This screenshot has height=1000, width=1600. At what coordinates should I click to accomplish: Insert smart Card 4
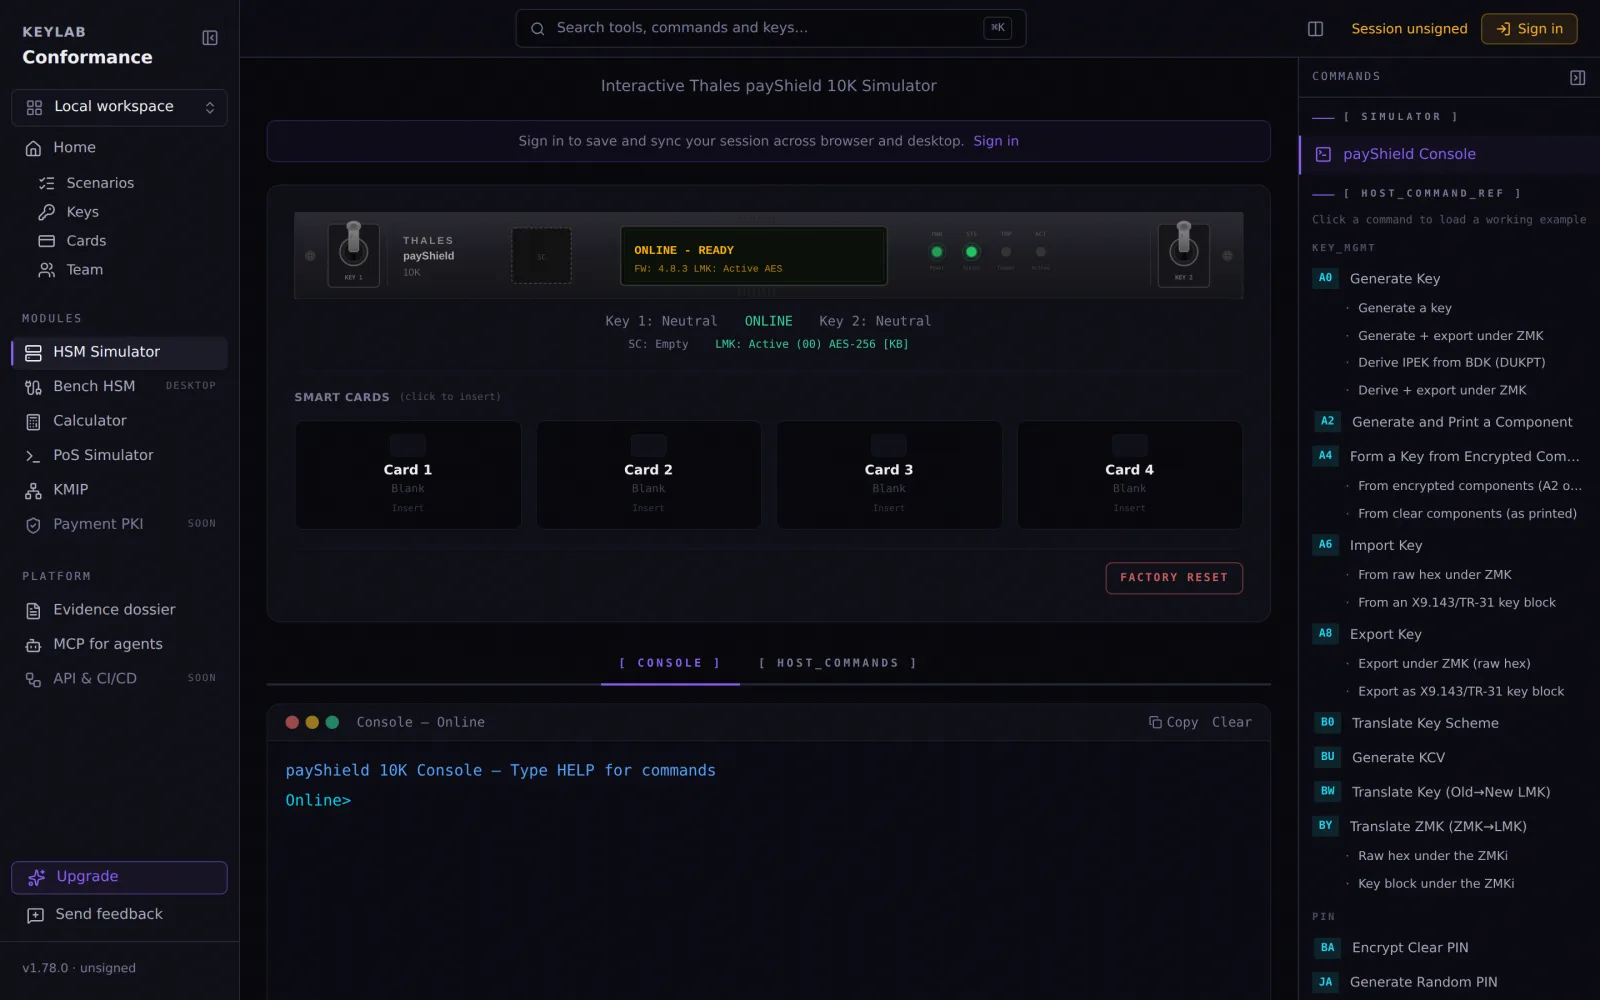[x=1129, y=475]
